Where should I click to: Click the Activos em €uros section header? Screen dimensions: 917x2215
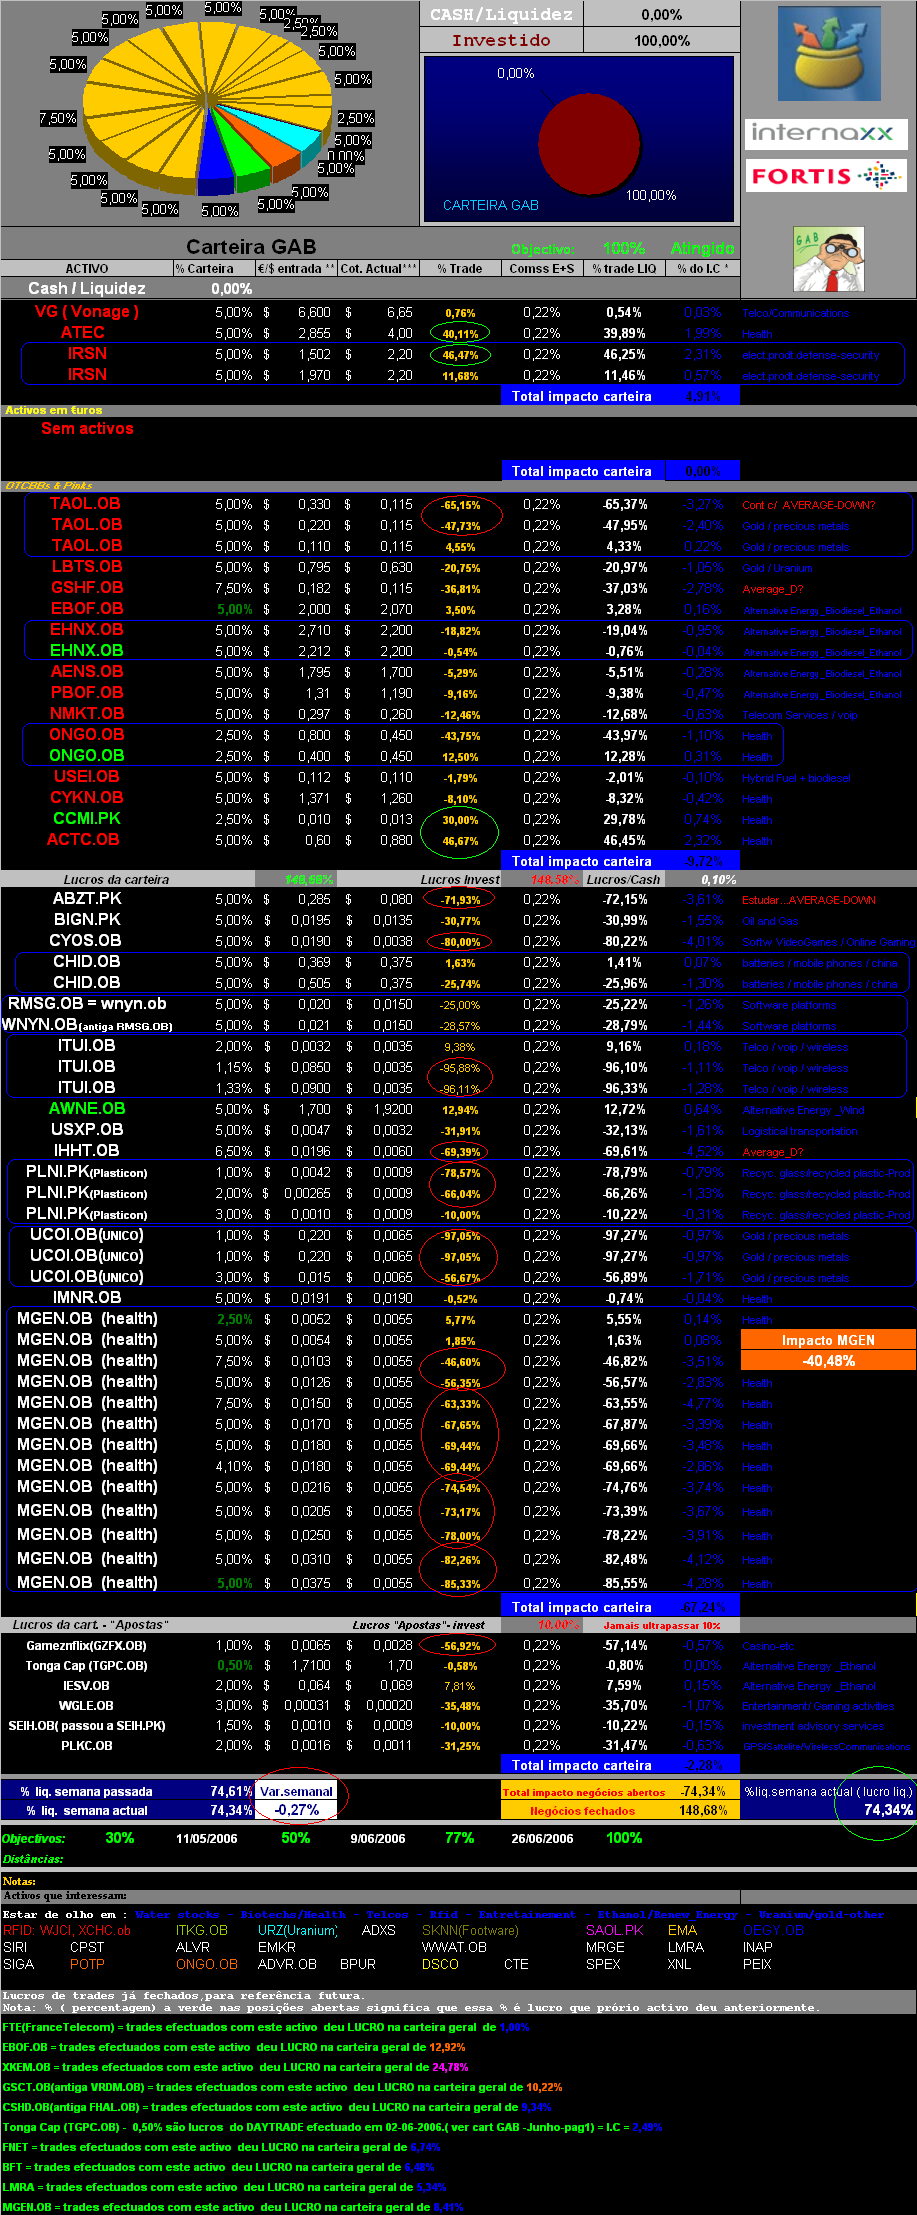[x=54, y=410]
